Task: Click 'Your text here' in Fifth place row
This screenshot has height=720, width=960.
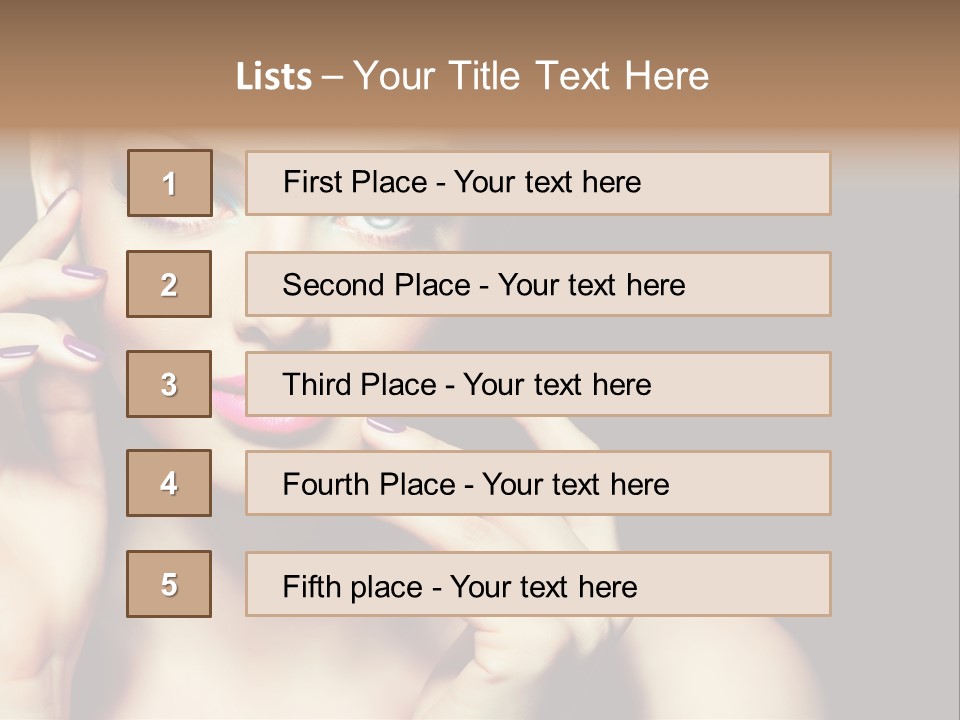Action: click(543, 586)
